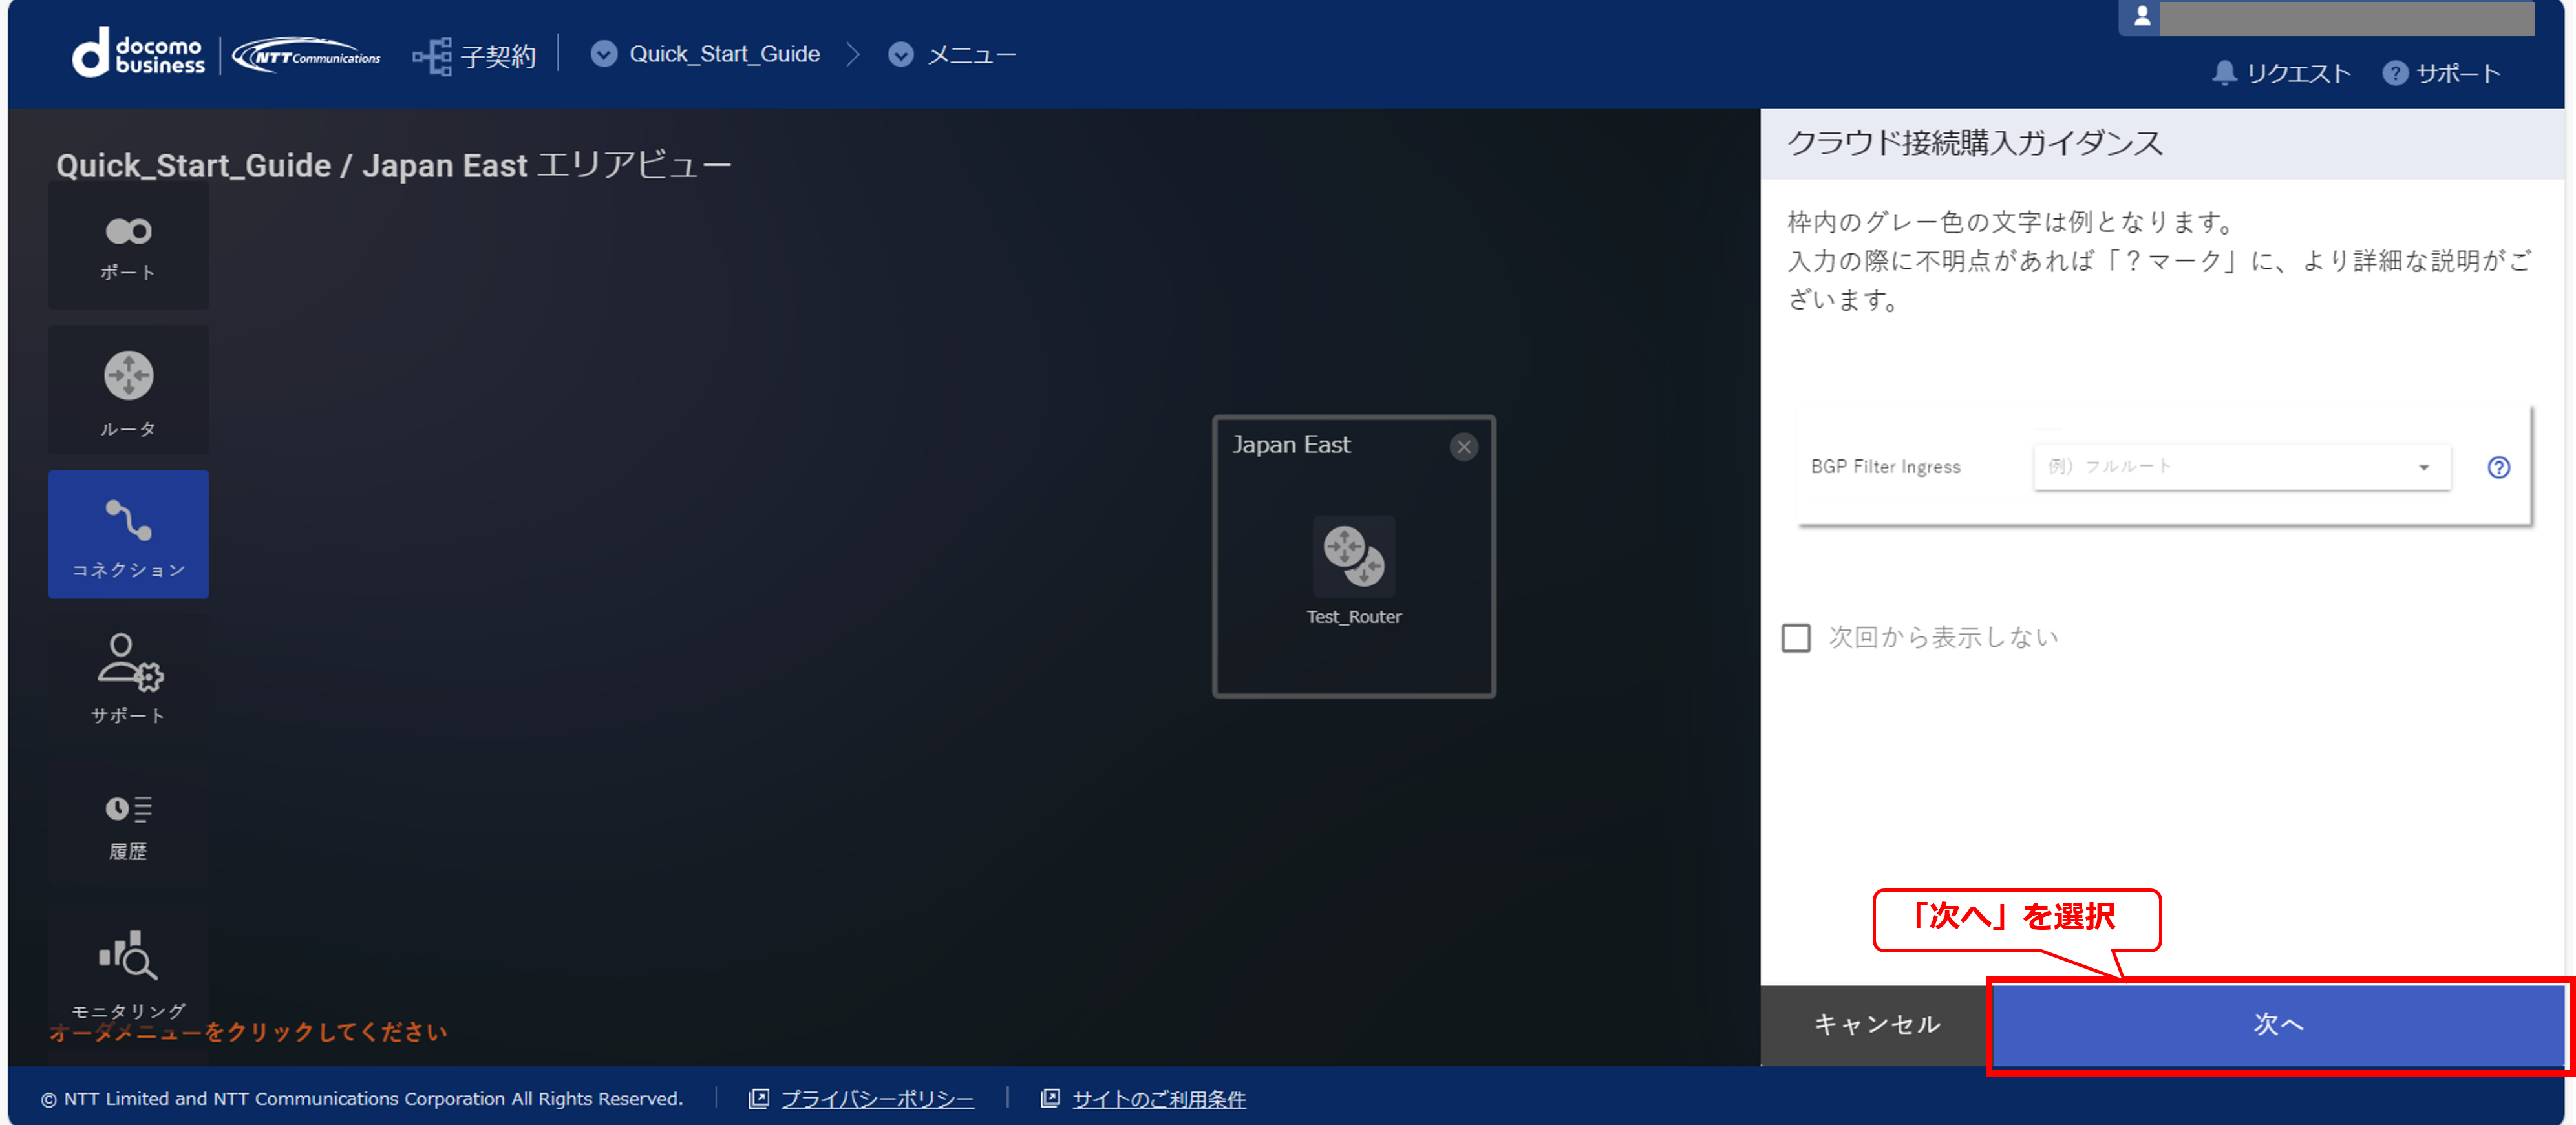The image size is (2576, 1125).
Task: Click the キャンセル button
Action: point(1876,1024)
